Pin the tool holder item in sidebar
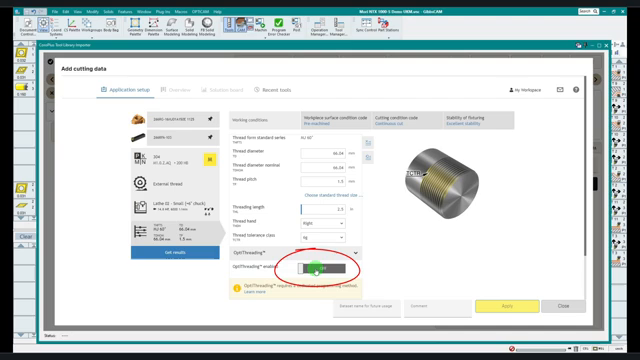This screenshot has width=640, height=360. (210, 138)
